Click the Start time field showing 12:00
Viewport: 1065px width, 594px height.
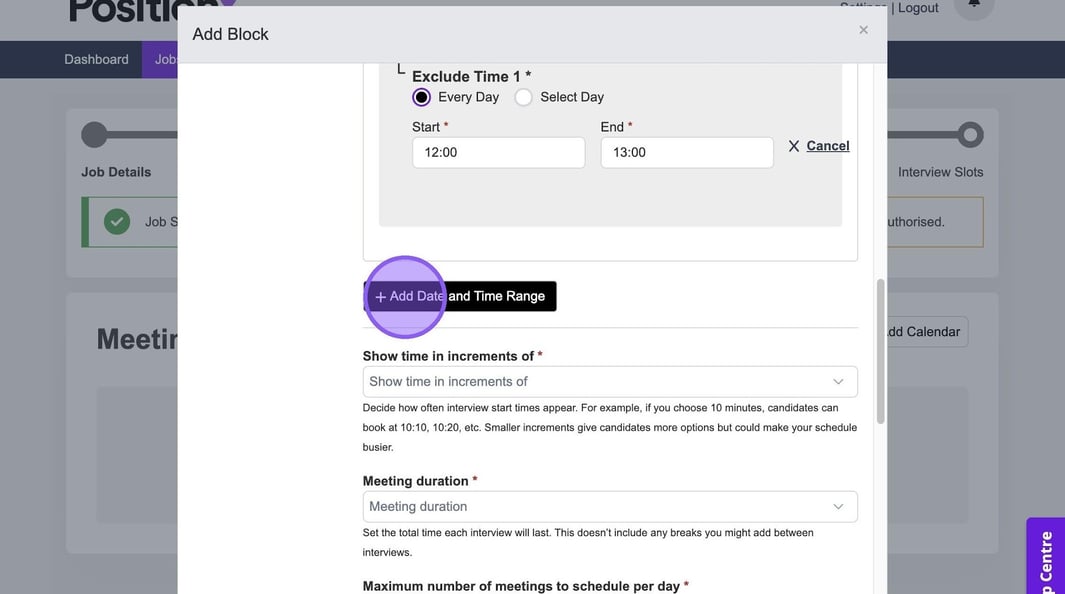(498, 153)
